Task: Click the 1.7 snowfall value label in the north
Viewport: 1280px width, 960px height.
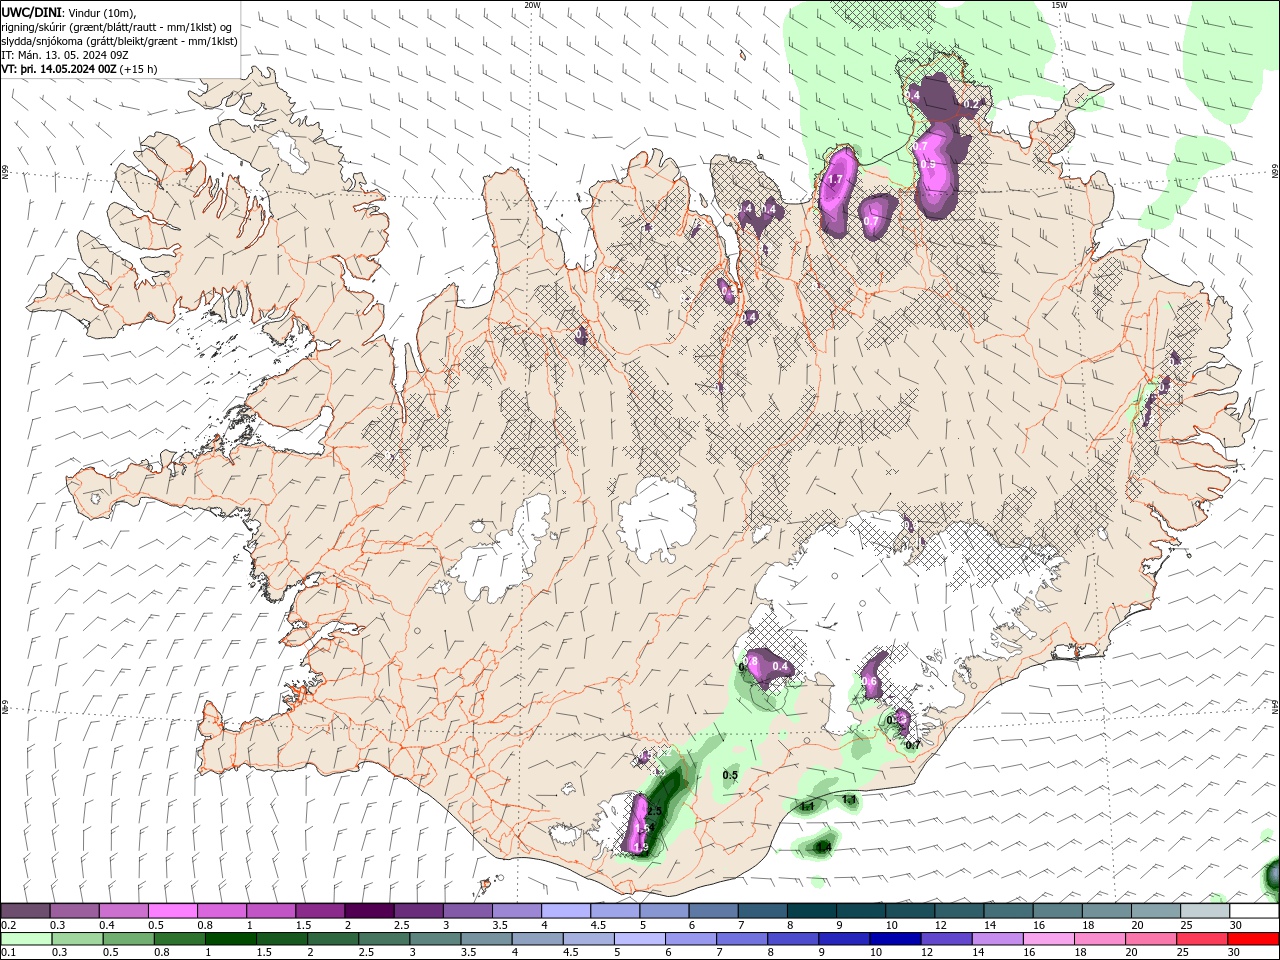Action: (x=835, y=180)
